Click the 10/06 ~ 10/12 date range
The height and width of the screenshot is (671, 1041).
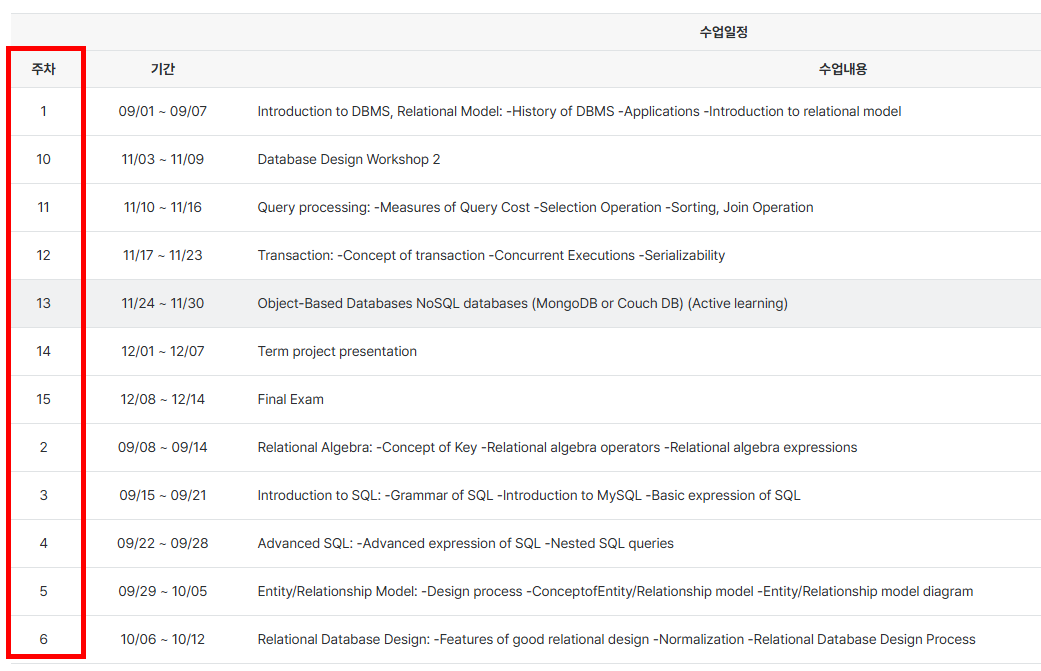pyautogui.click(x=162, y=639)
